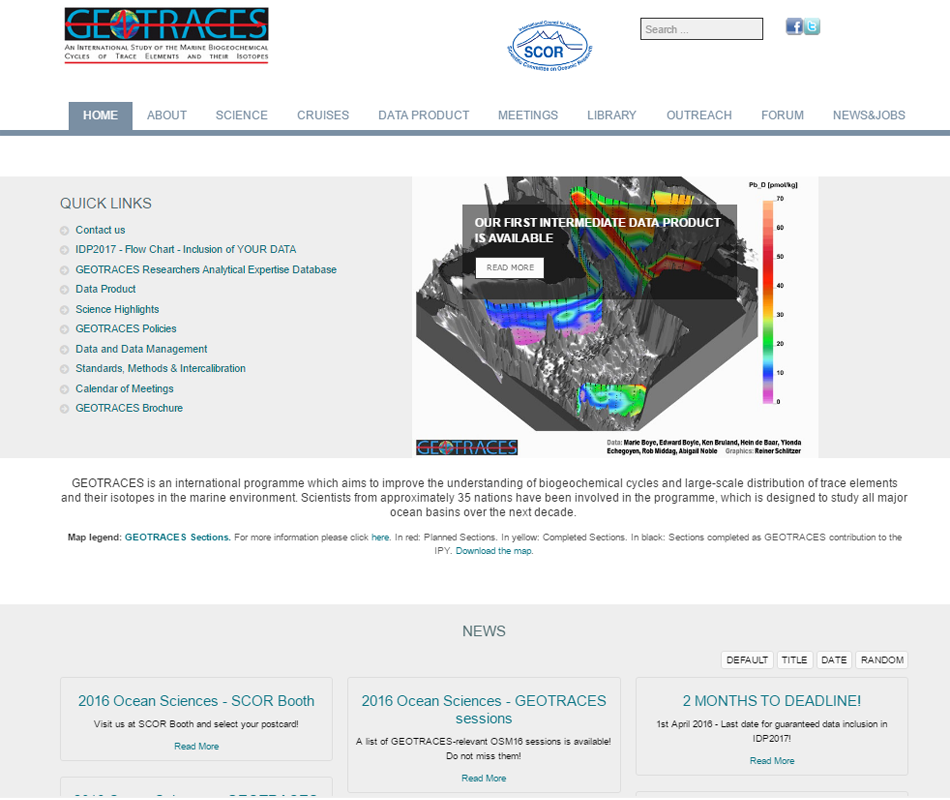This screenshot has height=800, width=950.
Task: Open the SCIENCE menu
Action: (242, 115)
